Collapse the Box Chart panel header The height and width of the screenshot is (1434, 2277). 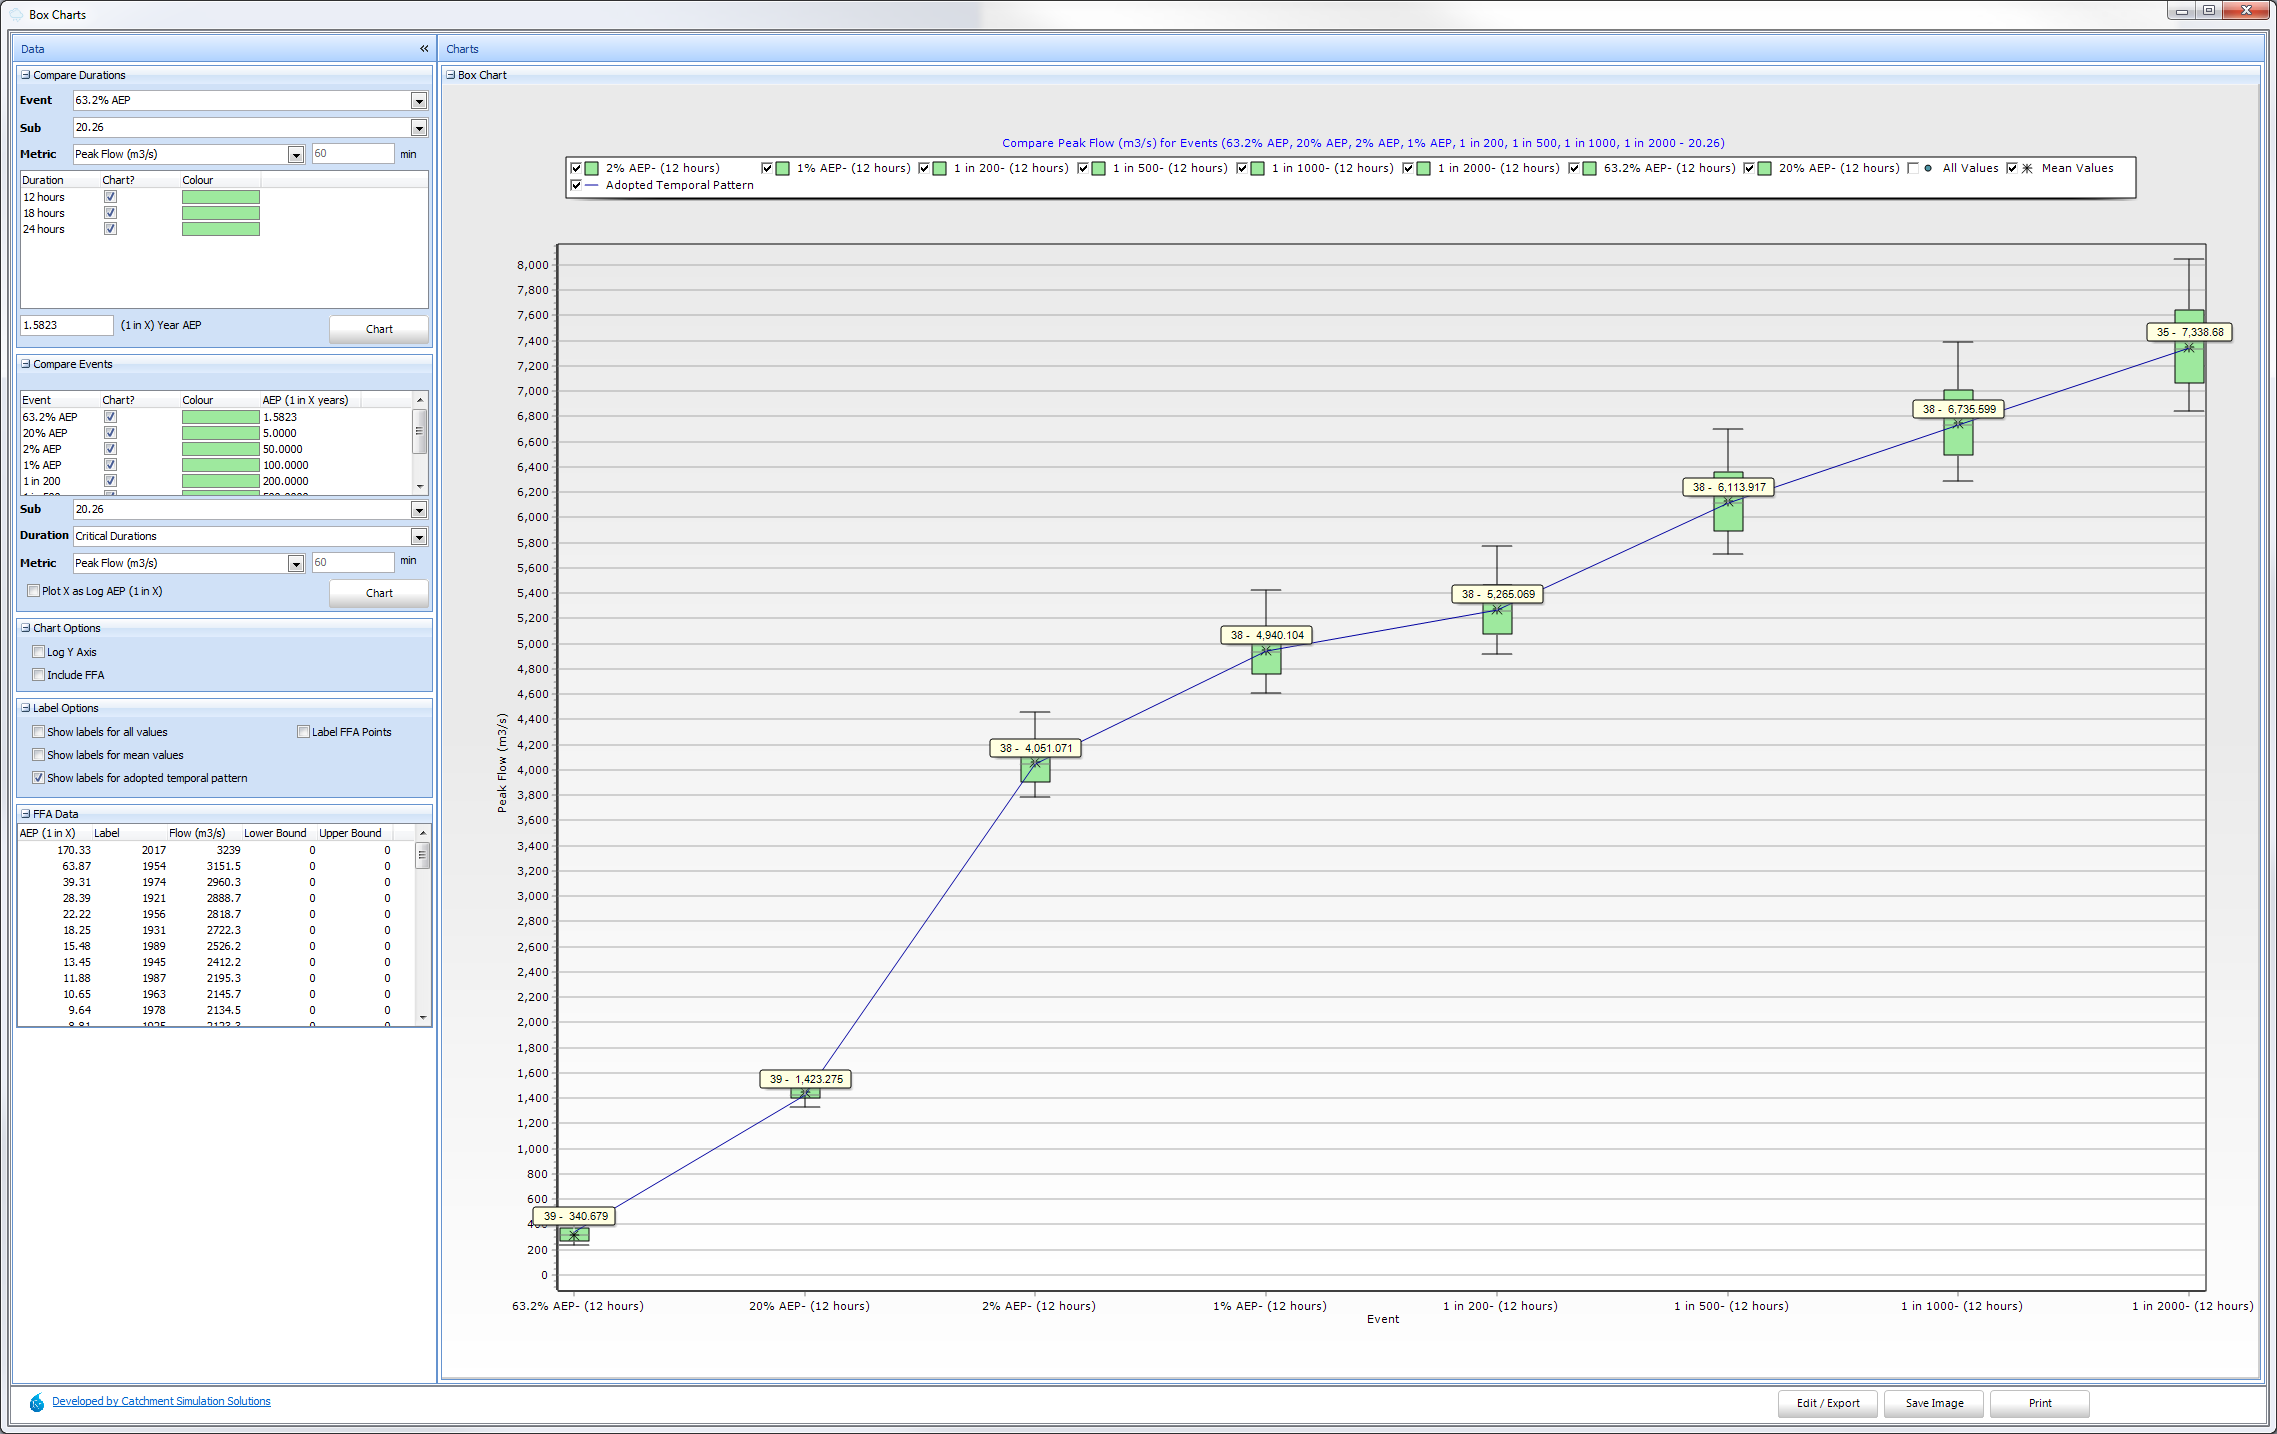[451, 75]
